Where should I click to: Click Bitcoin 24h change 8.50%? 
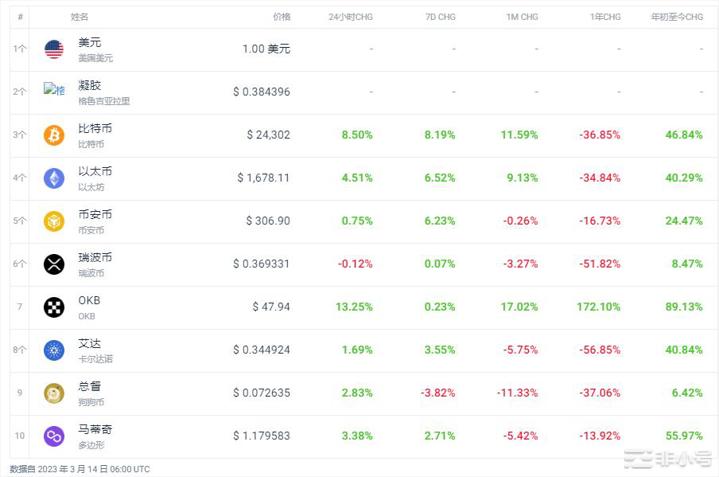pyautogui.click(x=357, y=135)
